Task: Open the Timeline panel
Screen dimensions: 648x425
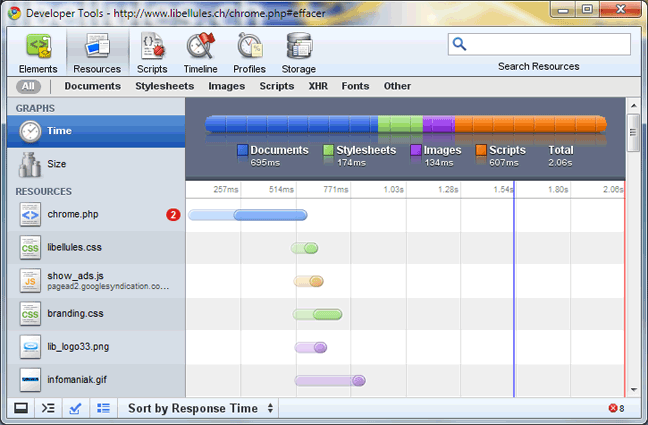Action: coord(200,53)
